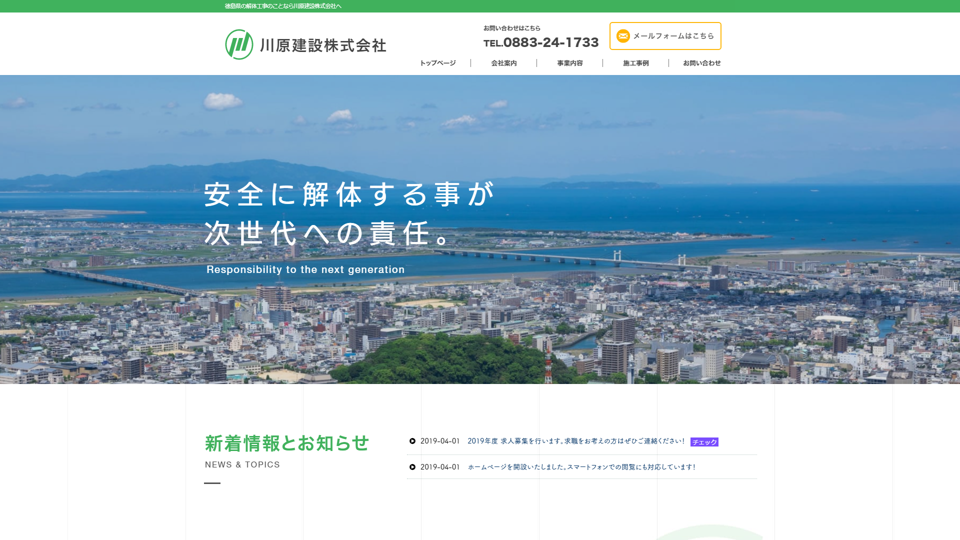
Task: Click the hero headline 安全に解体する事が
Action: click(x=349, y=193)
